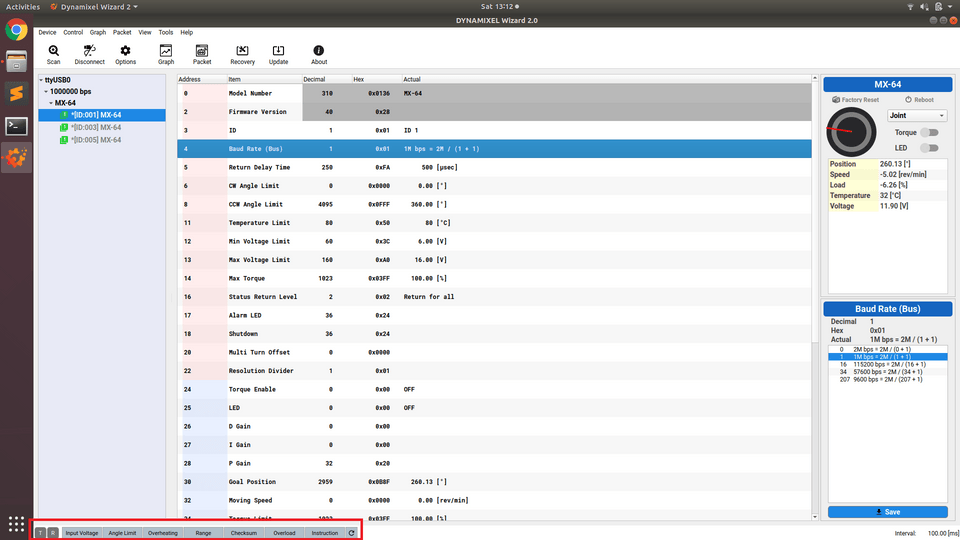Click the Factory Reset button
960x540 pixels.
pos(855,100)
